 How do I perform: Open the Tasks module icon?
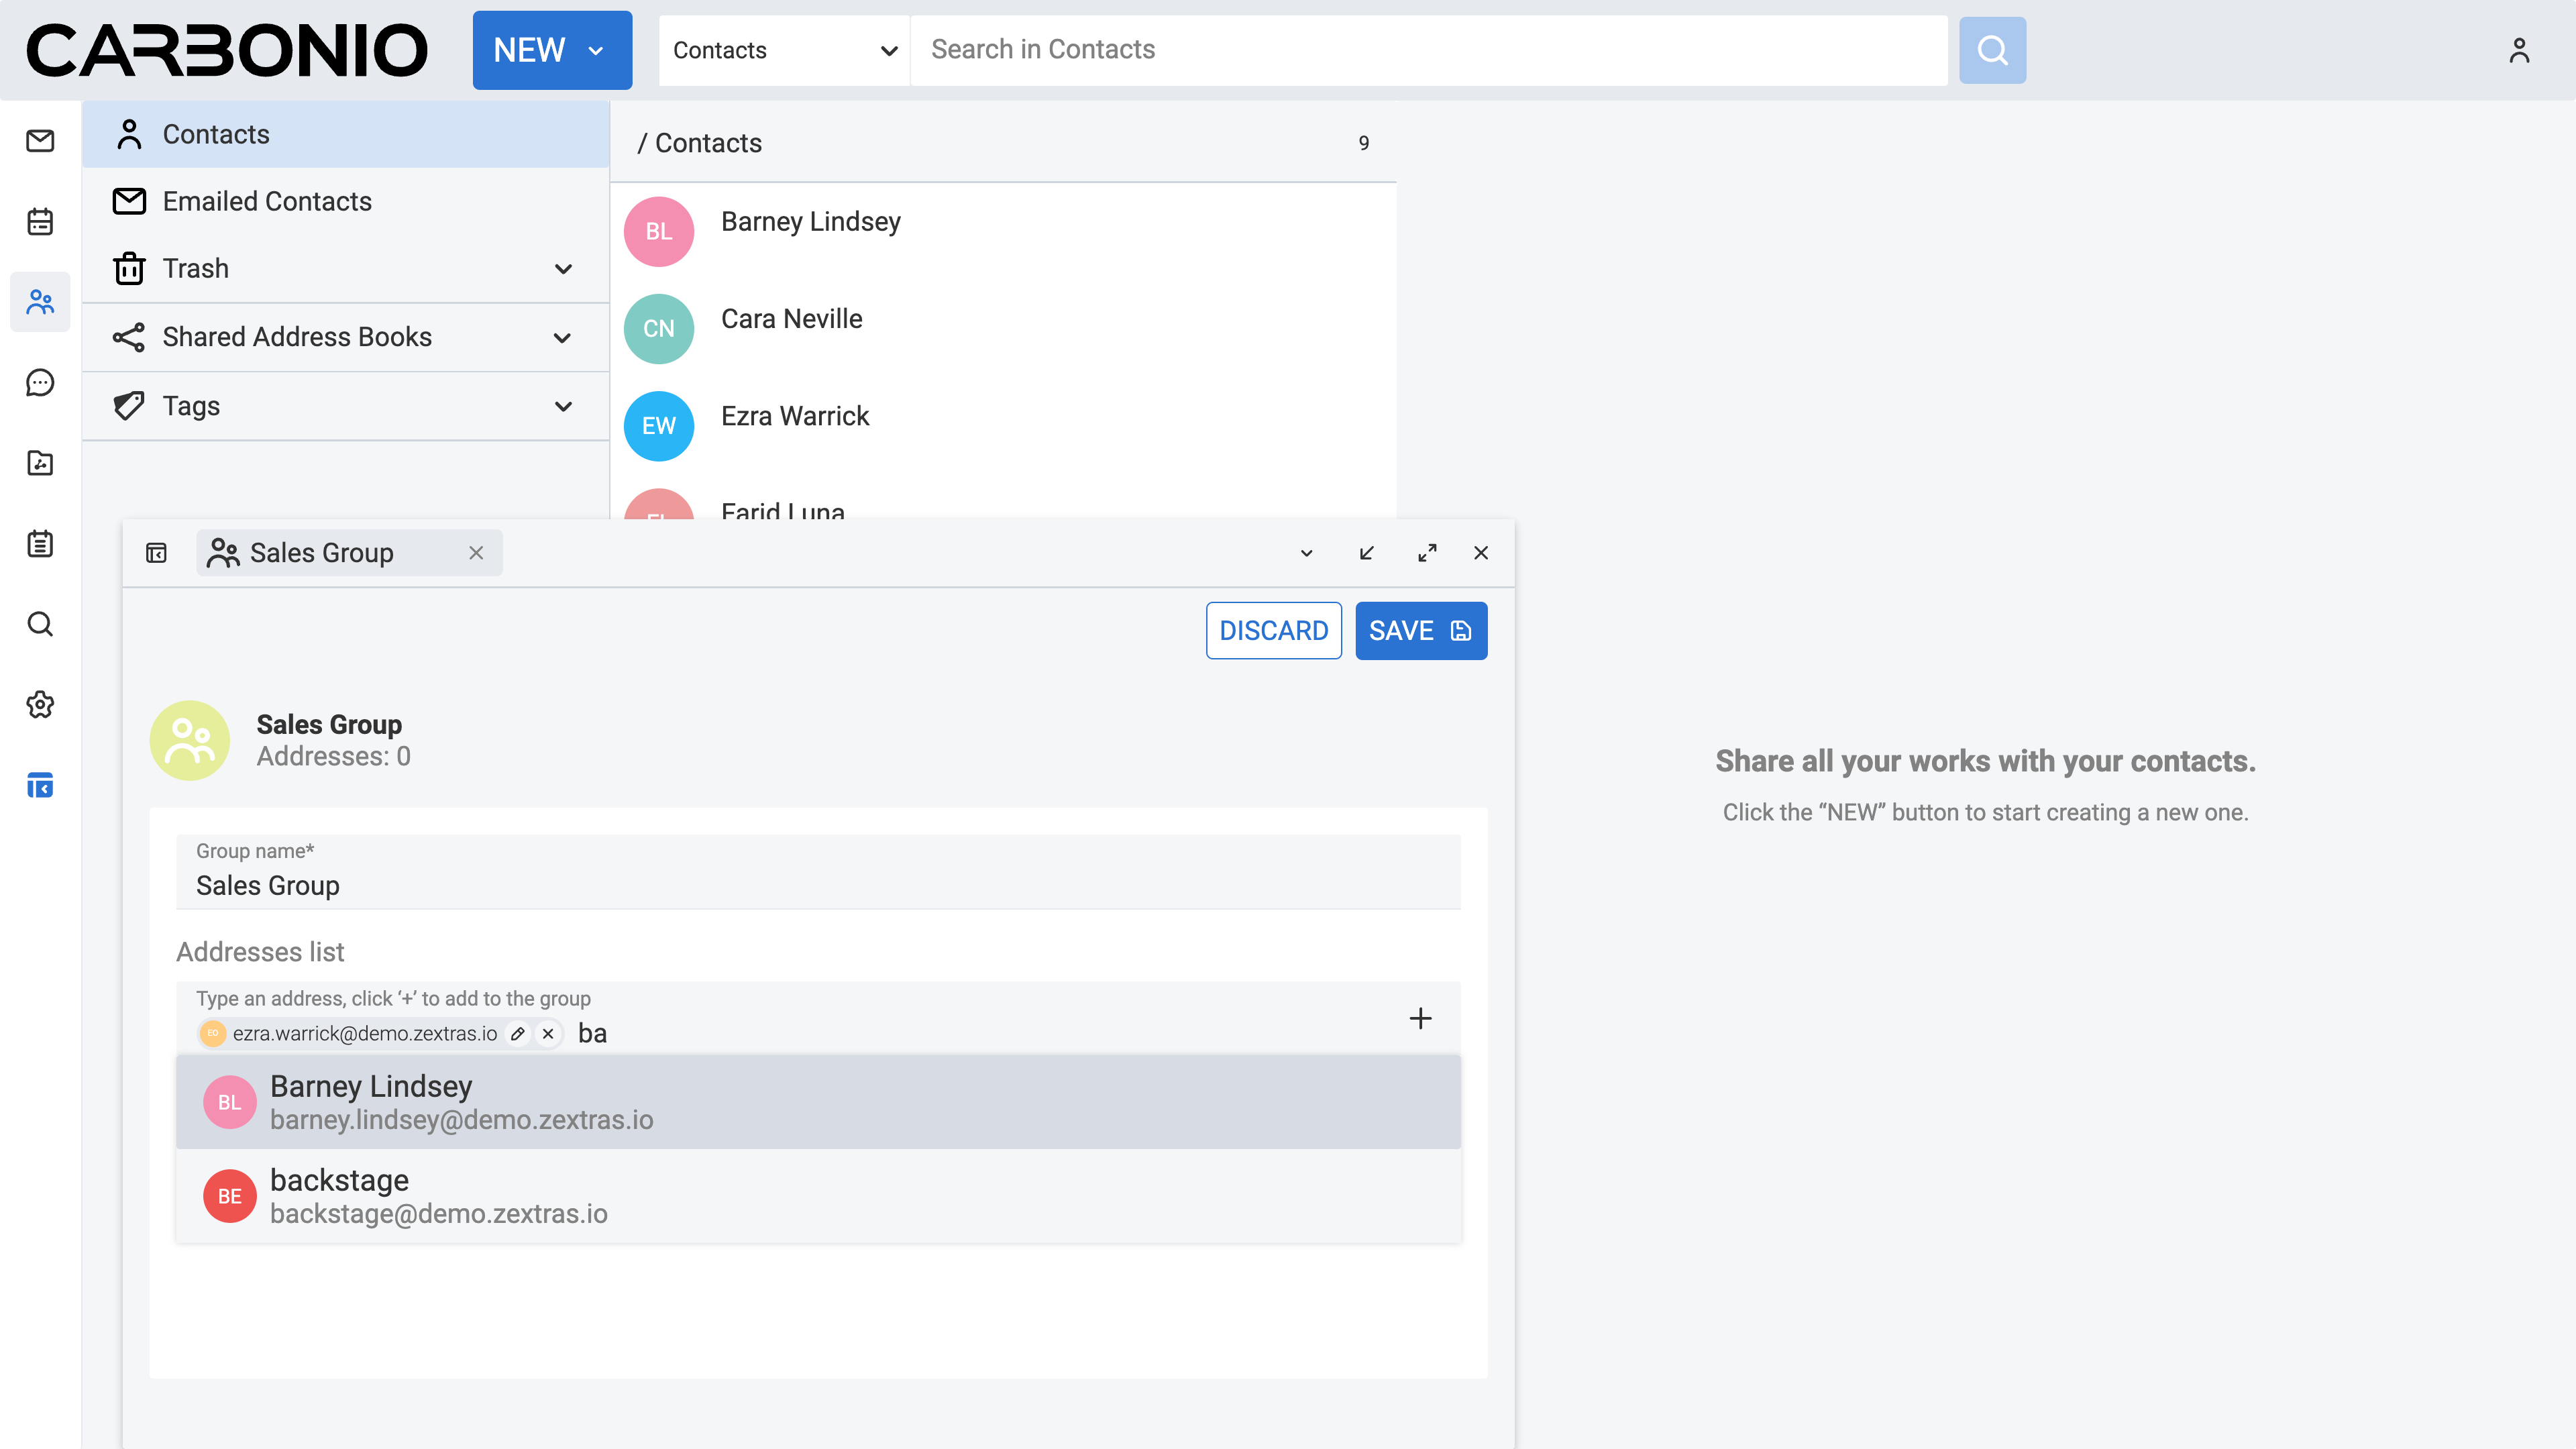pos(40,544)
